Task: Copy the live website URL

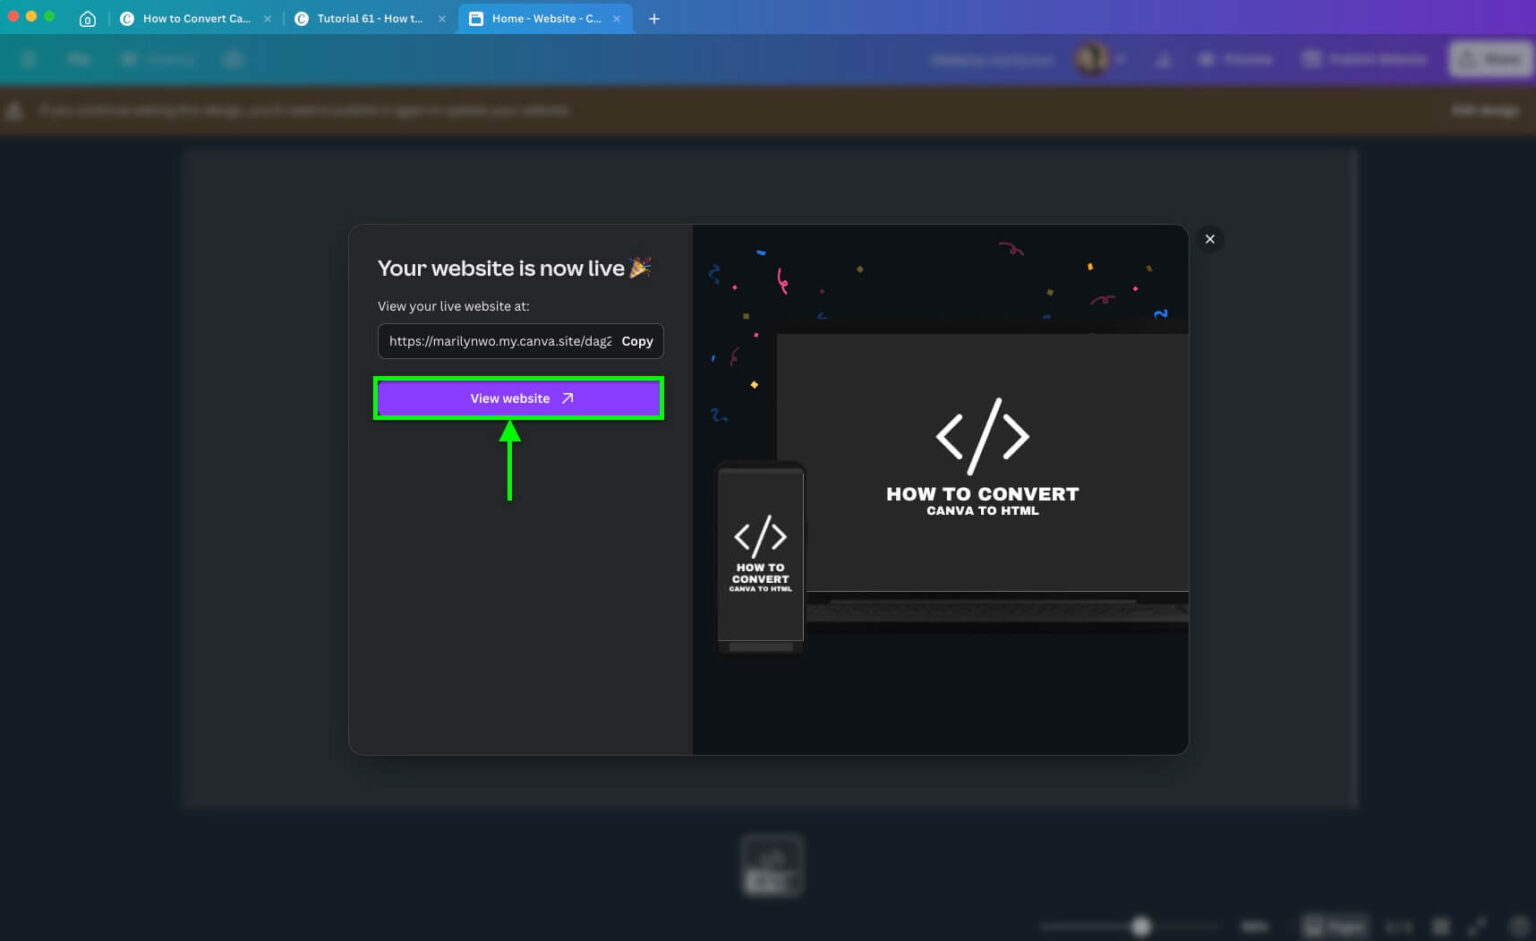Action: coord(637,341)
